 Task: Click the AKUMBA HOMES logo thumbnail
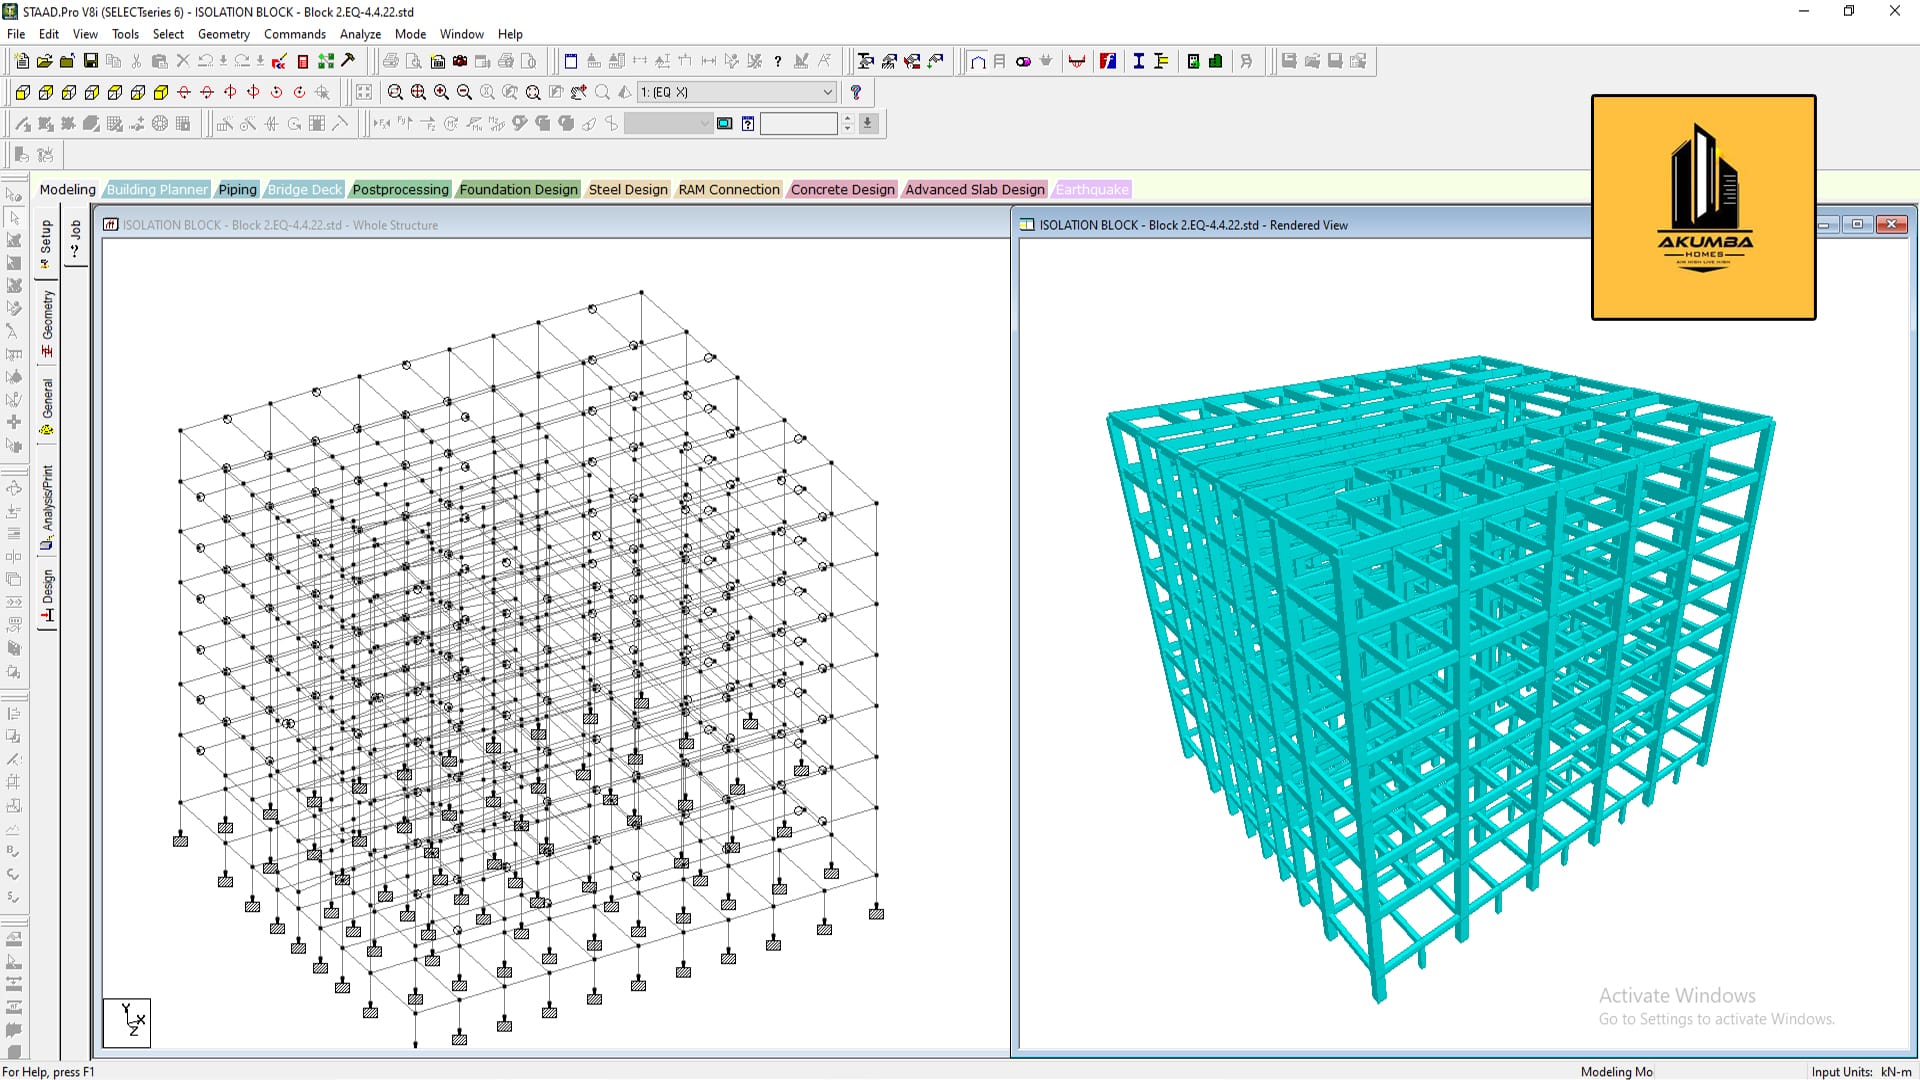(x=1704, y=208)
